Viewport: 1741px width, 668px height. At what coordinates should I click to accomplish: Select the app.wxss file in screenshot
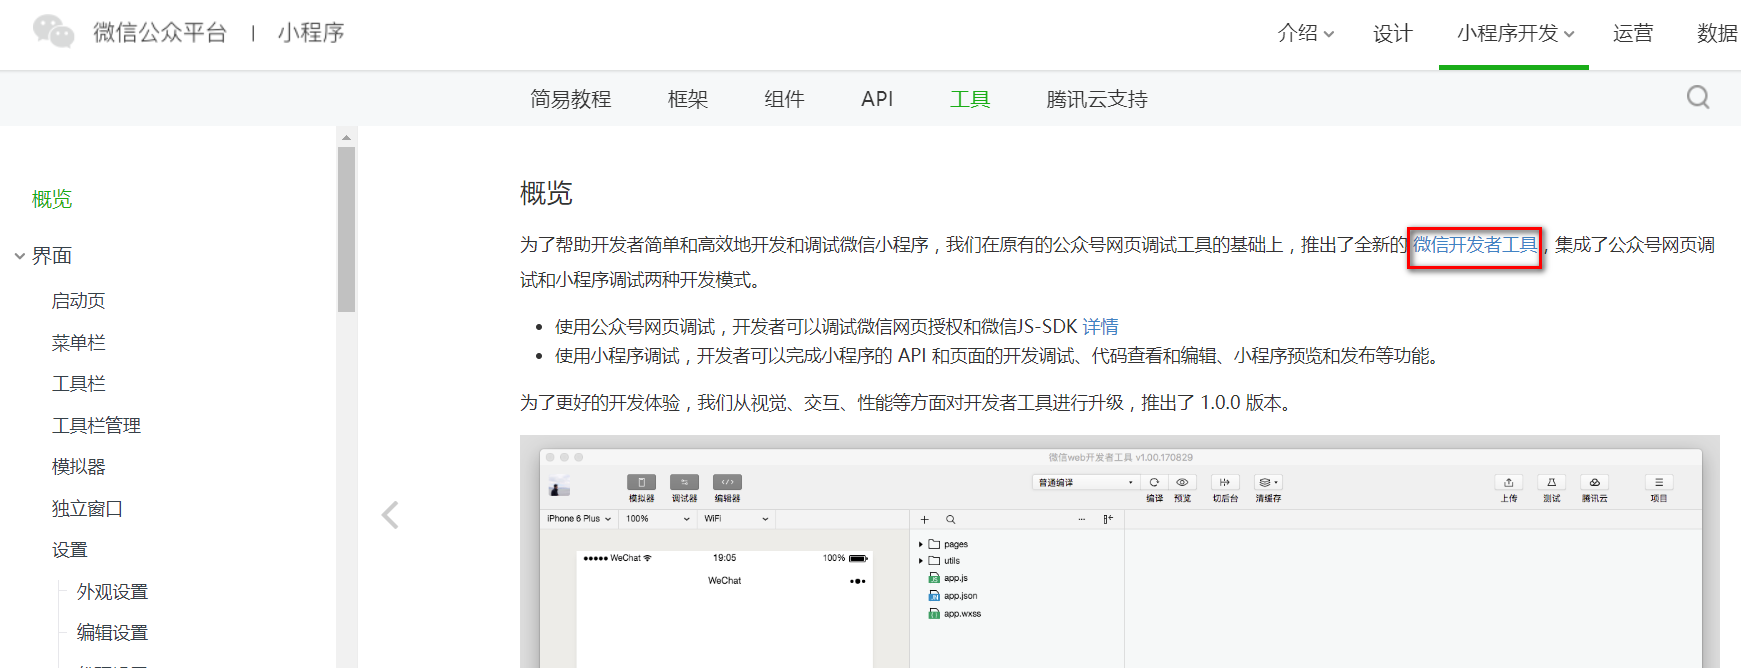(x=955, y=614)
